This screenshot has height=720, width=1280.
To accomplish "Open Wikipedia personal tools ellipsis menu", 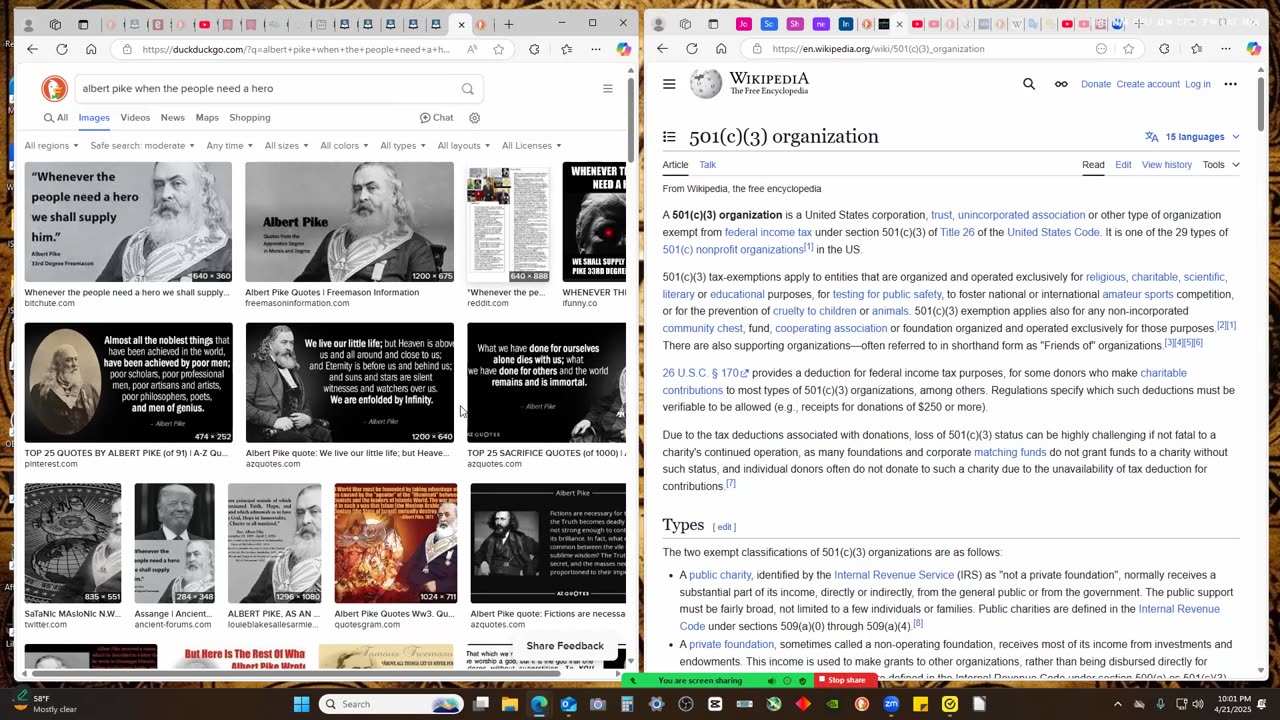I will [x=1231, y=84].
